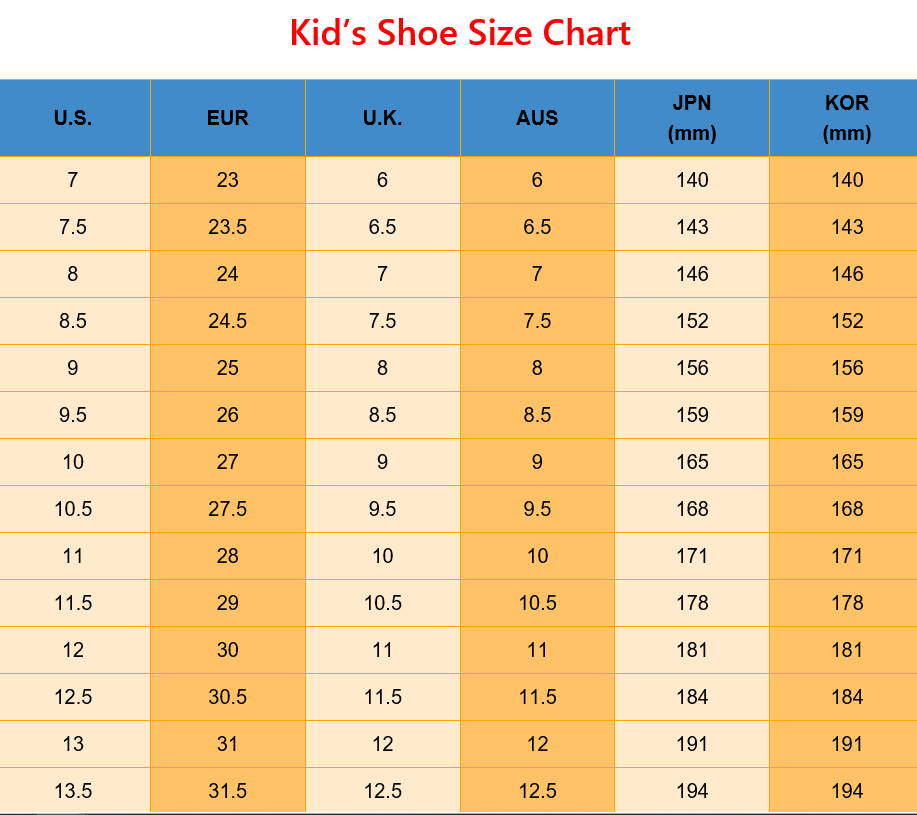Click the KOR 194 cell

(846, 791)
